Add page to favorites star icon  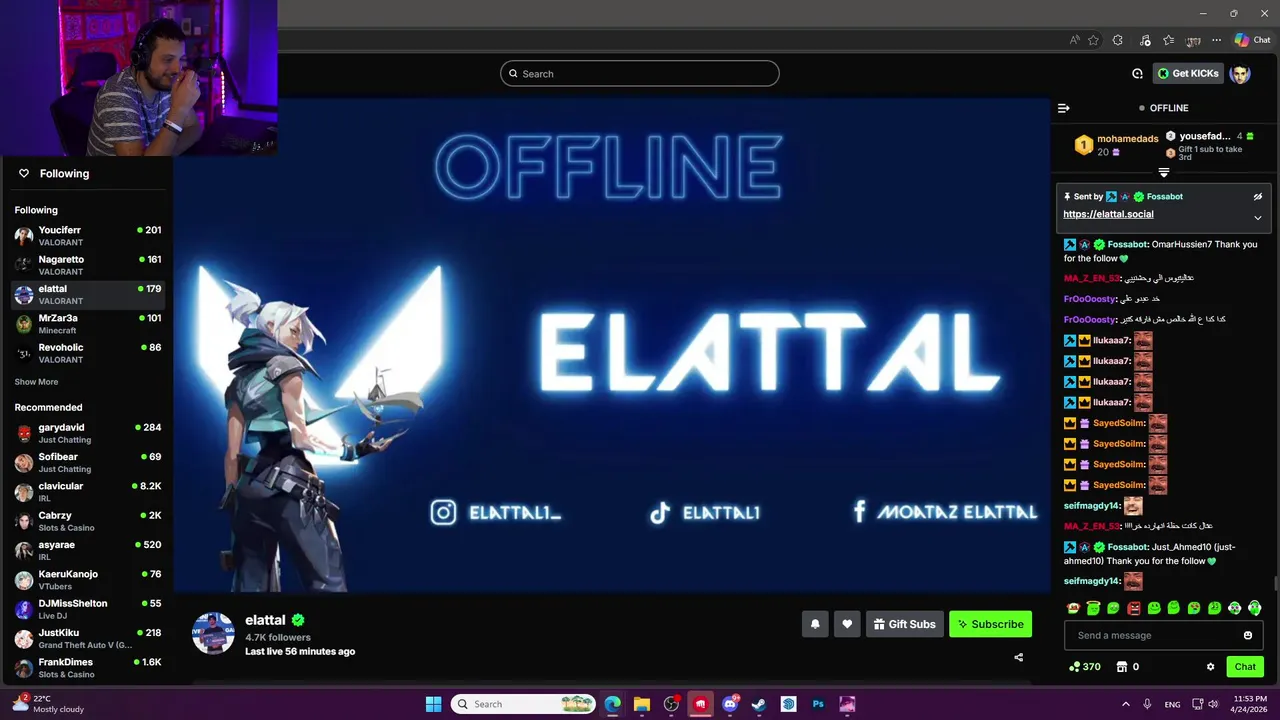click(1093, 40)
